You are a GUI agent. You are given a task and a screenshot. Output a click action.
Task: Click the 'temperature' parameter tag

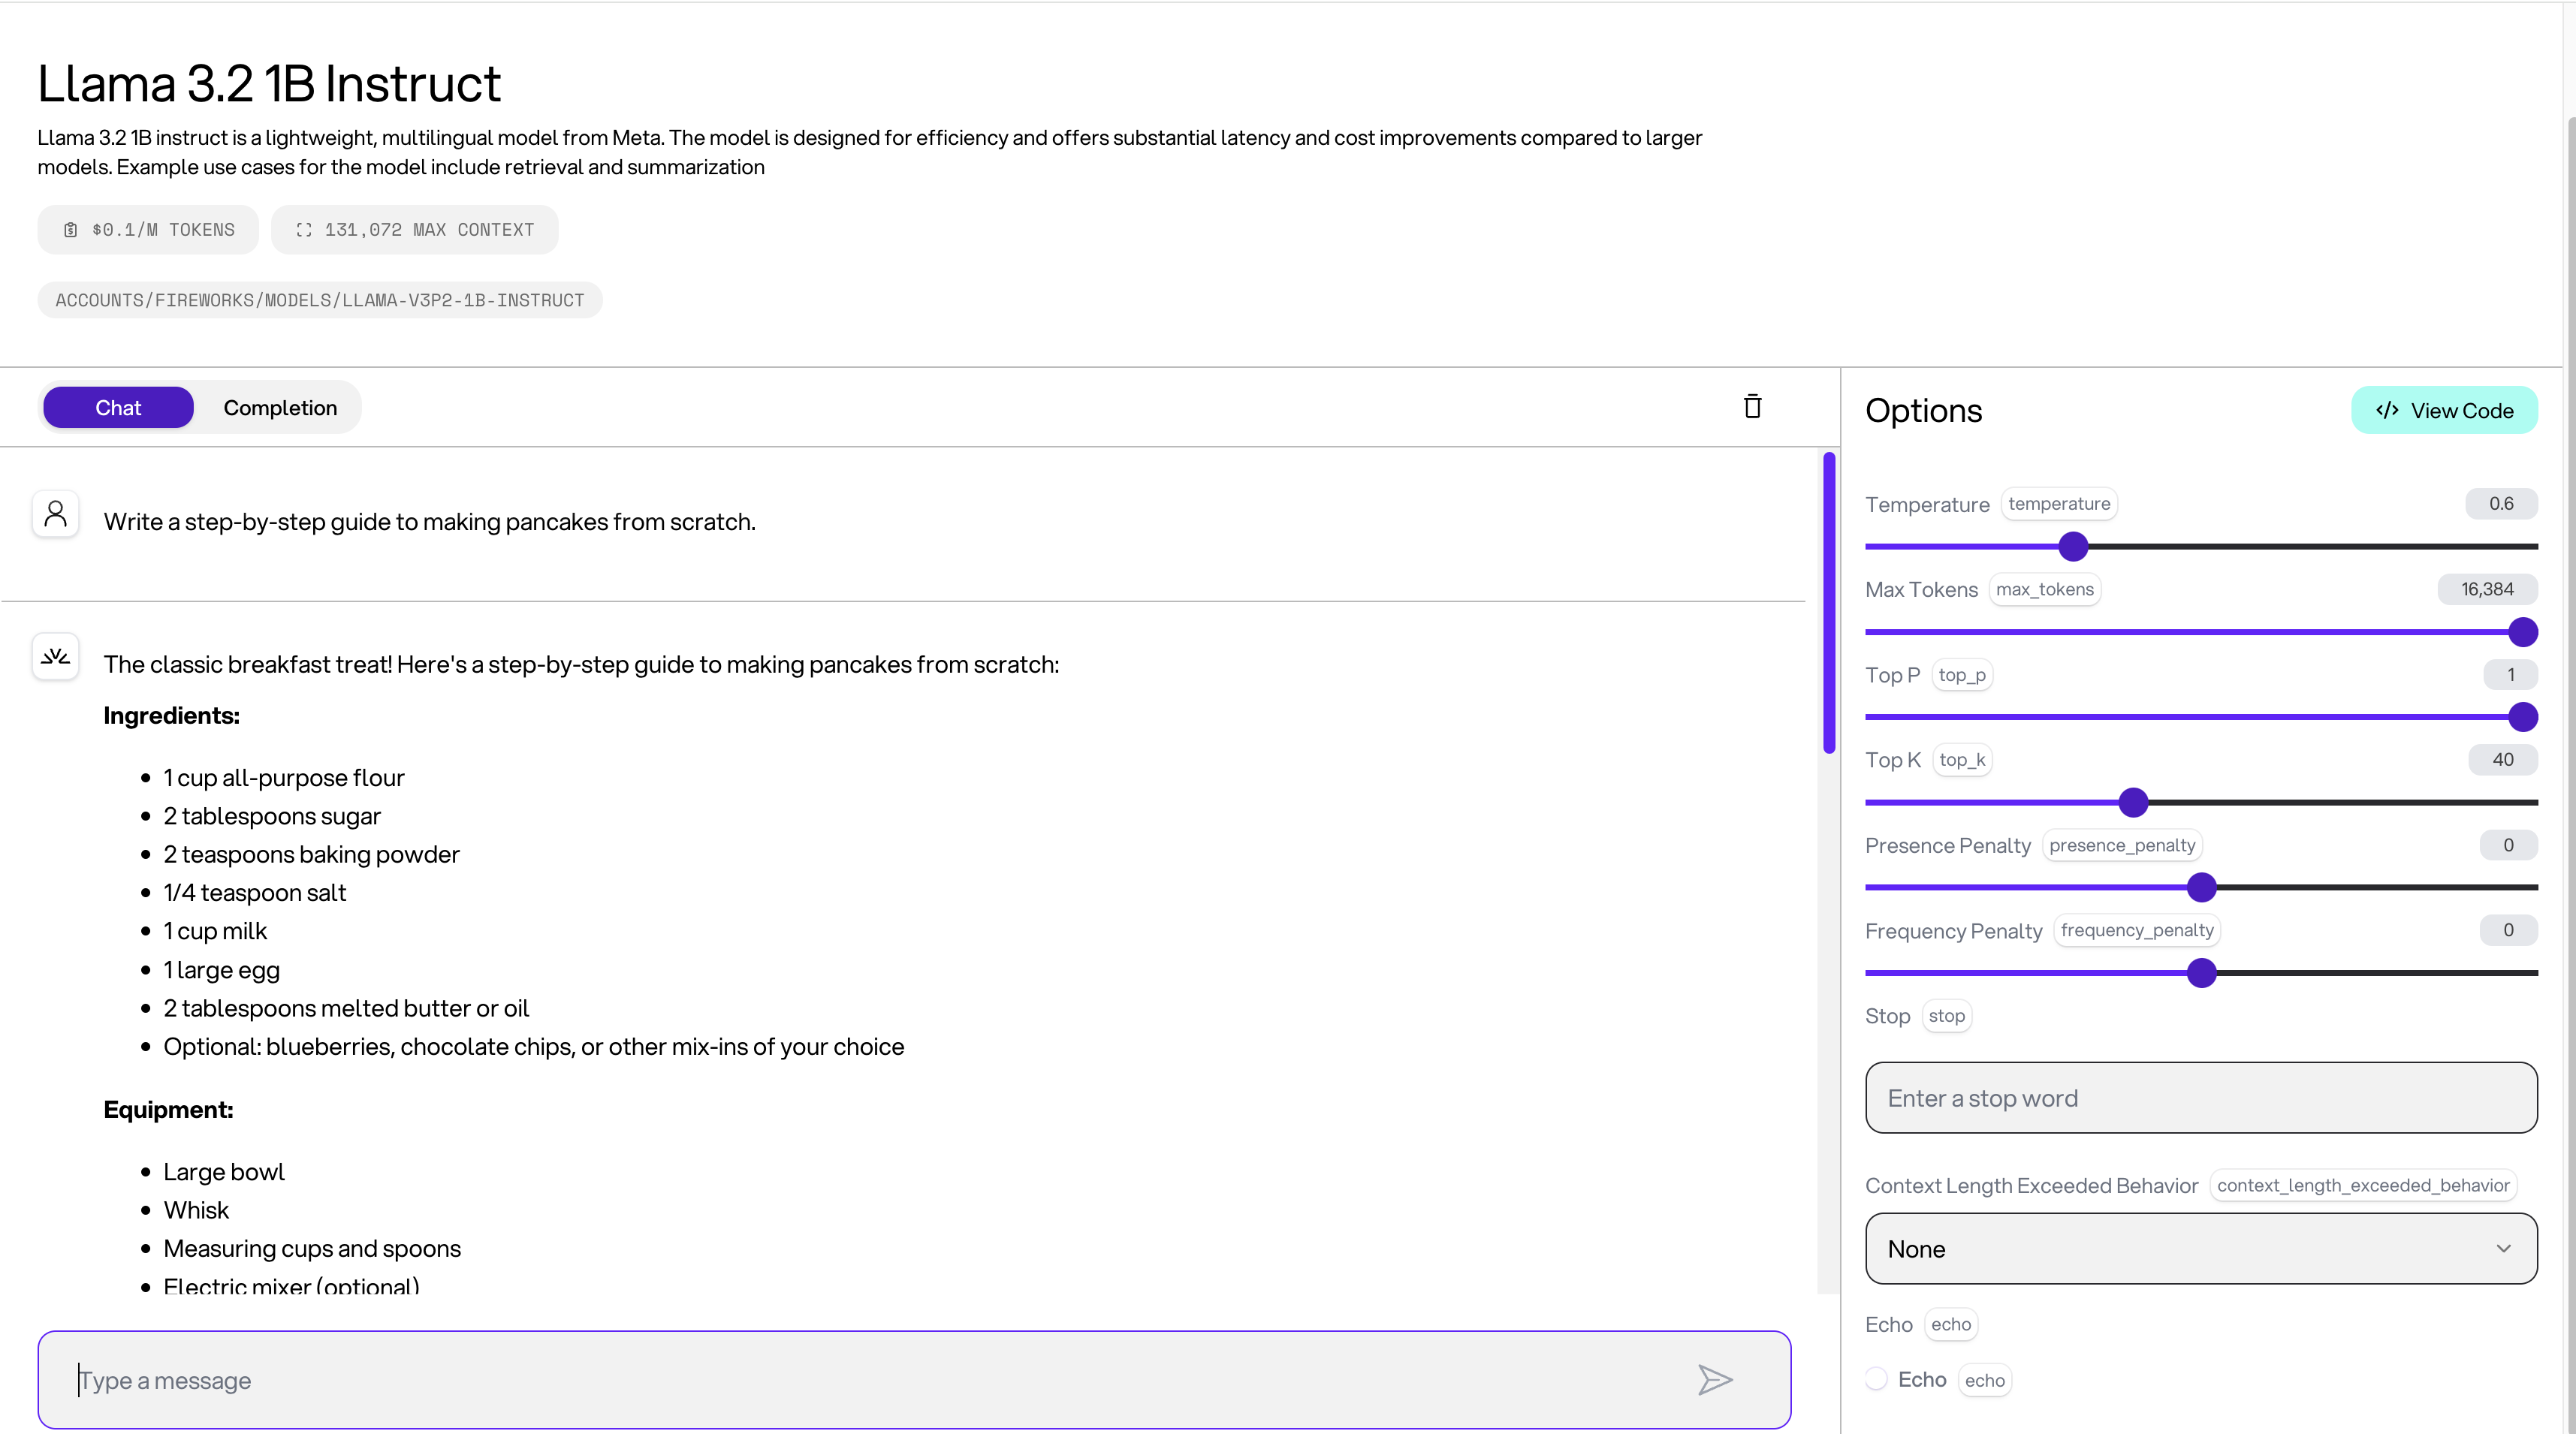click(2059, 504)
